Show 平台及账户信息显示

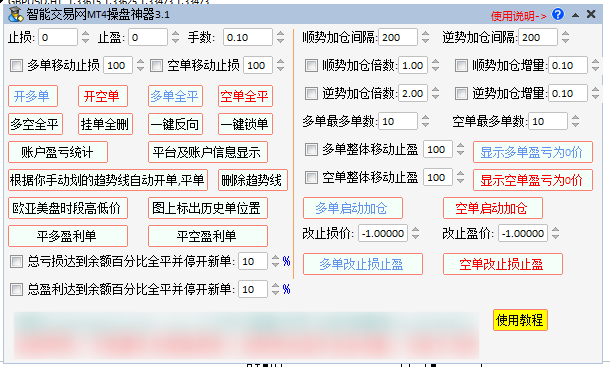tap(208, 152)
